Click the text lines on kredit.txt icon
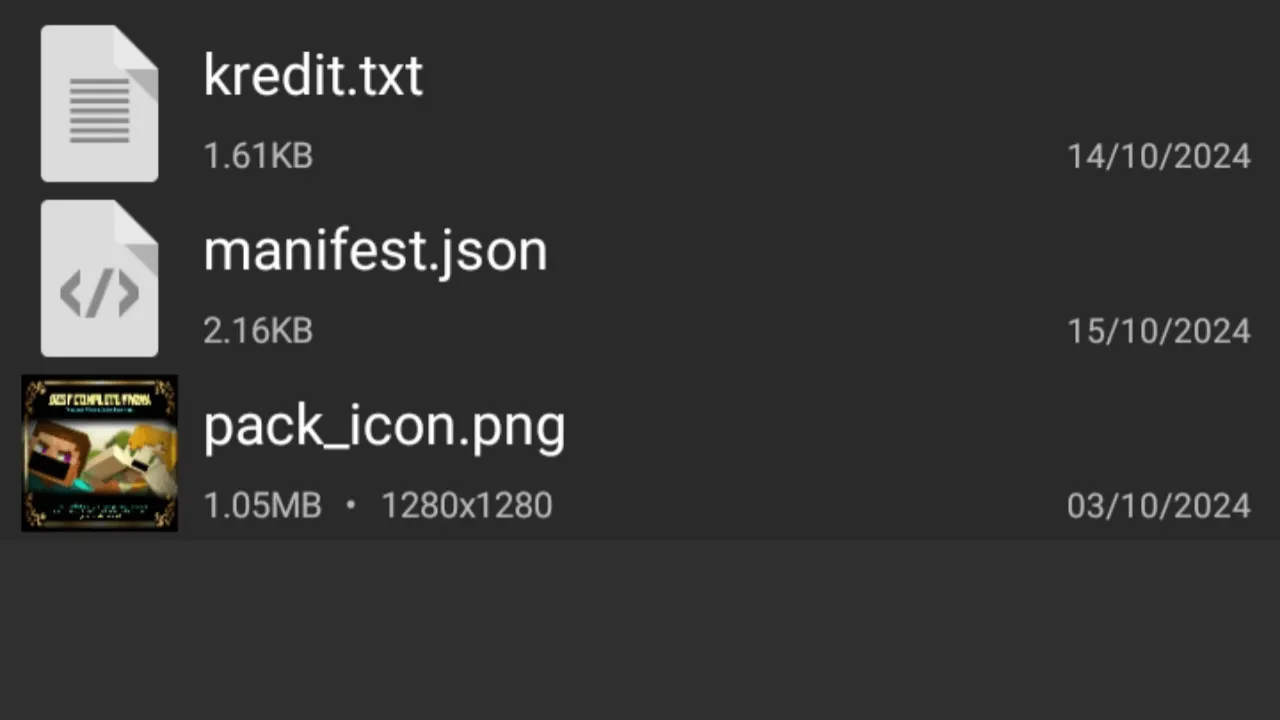 (99, 110)
